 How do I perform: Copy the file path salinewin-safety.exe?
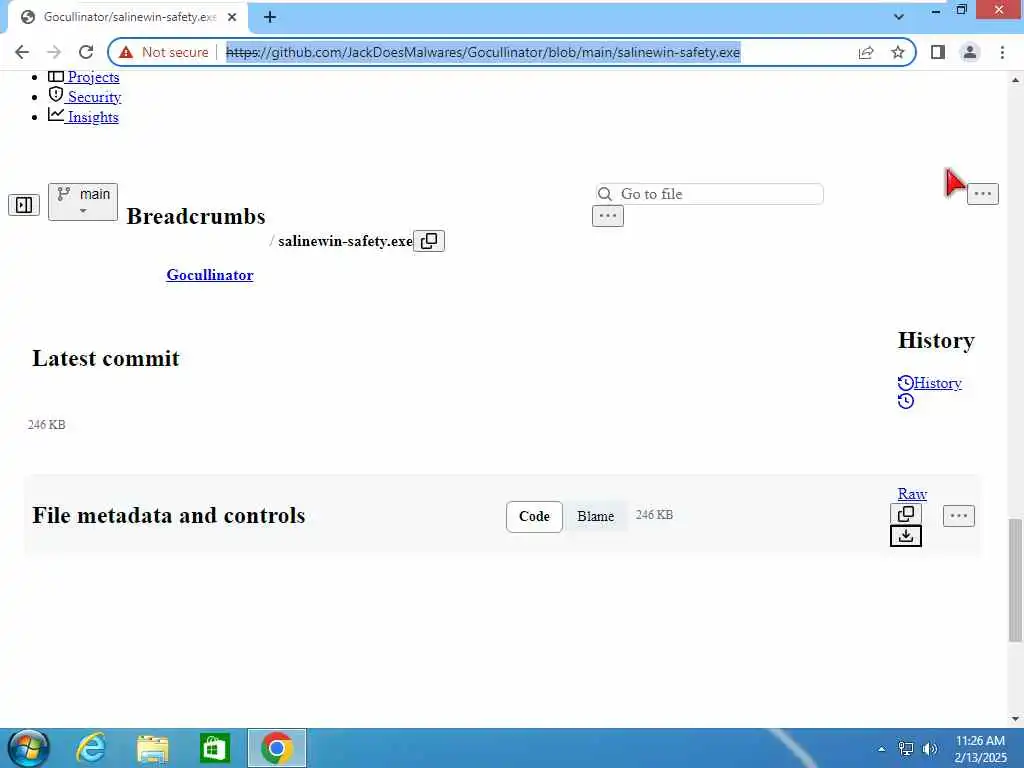click(x=429, y=241)
